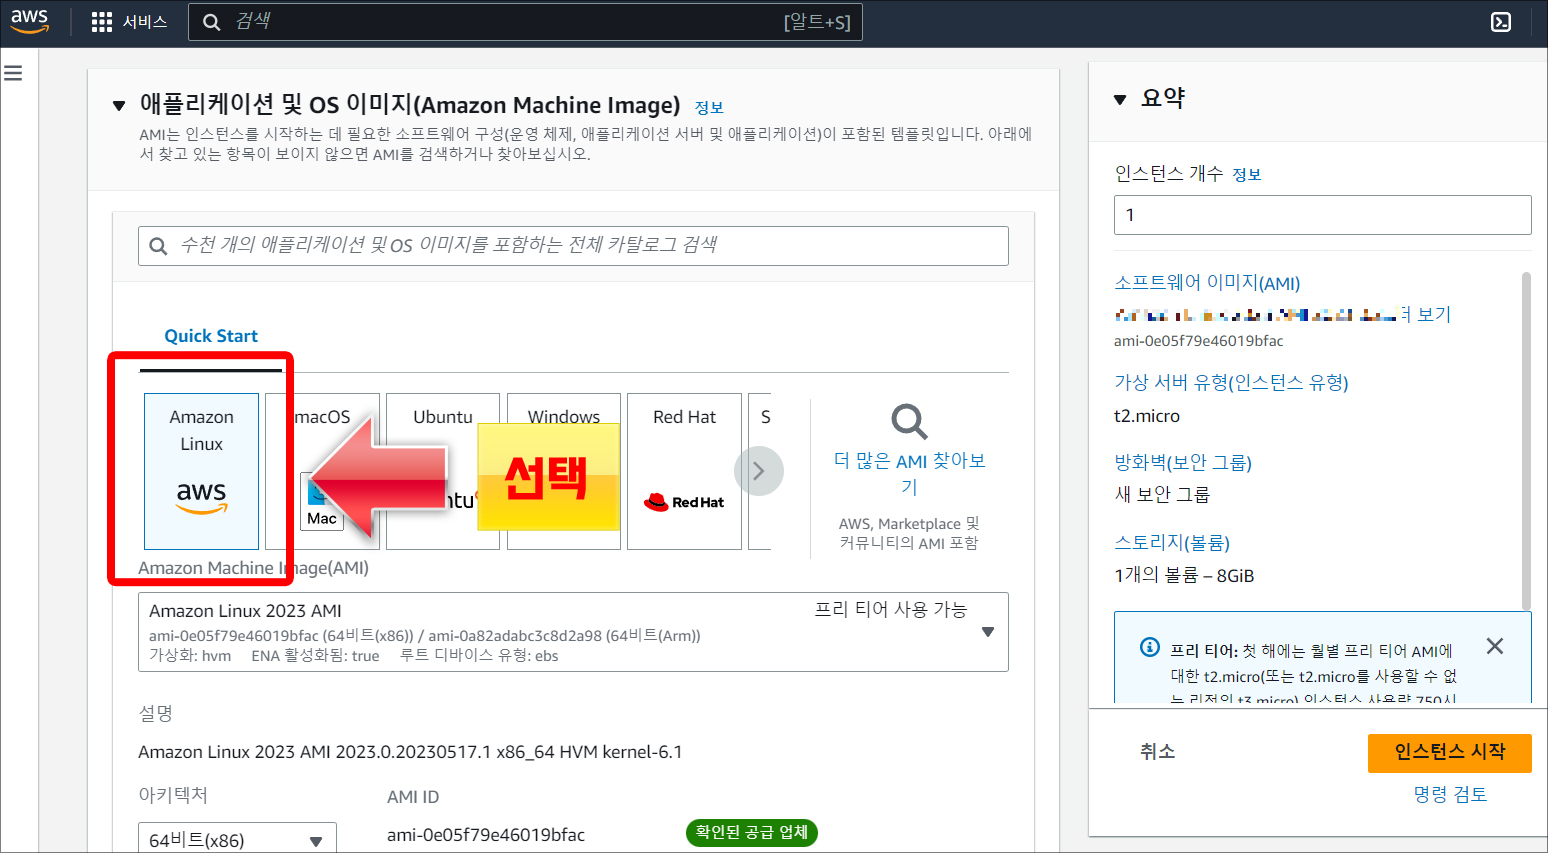Viewport: 1548px width, 853px height.
Task: Click the 보기 link after AMI name
Action: tap(1434, 314)
